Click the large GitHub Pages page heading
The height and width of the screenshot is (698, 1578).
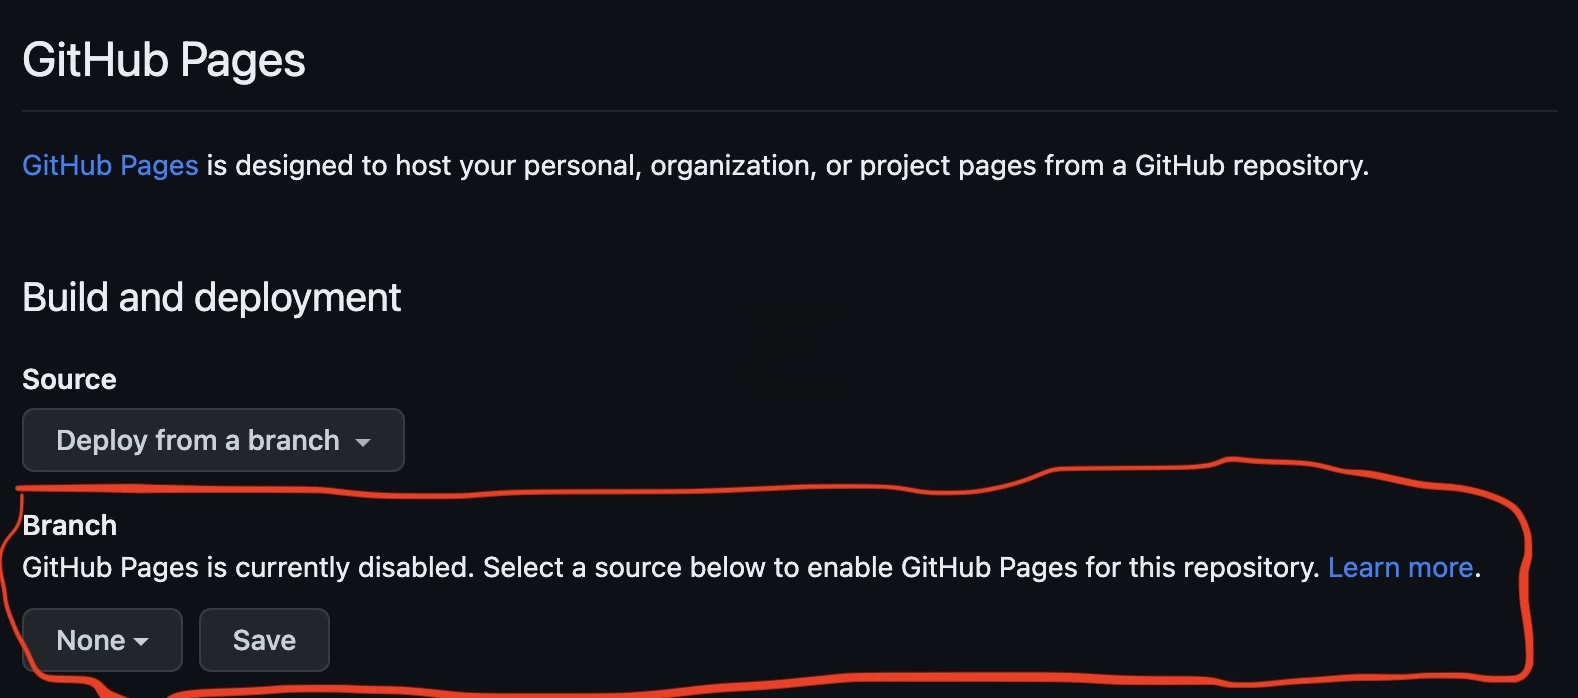click(164, 60)
